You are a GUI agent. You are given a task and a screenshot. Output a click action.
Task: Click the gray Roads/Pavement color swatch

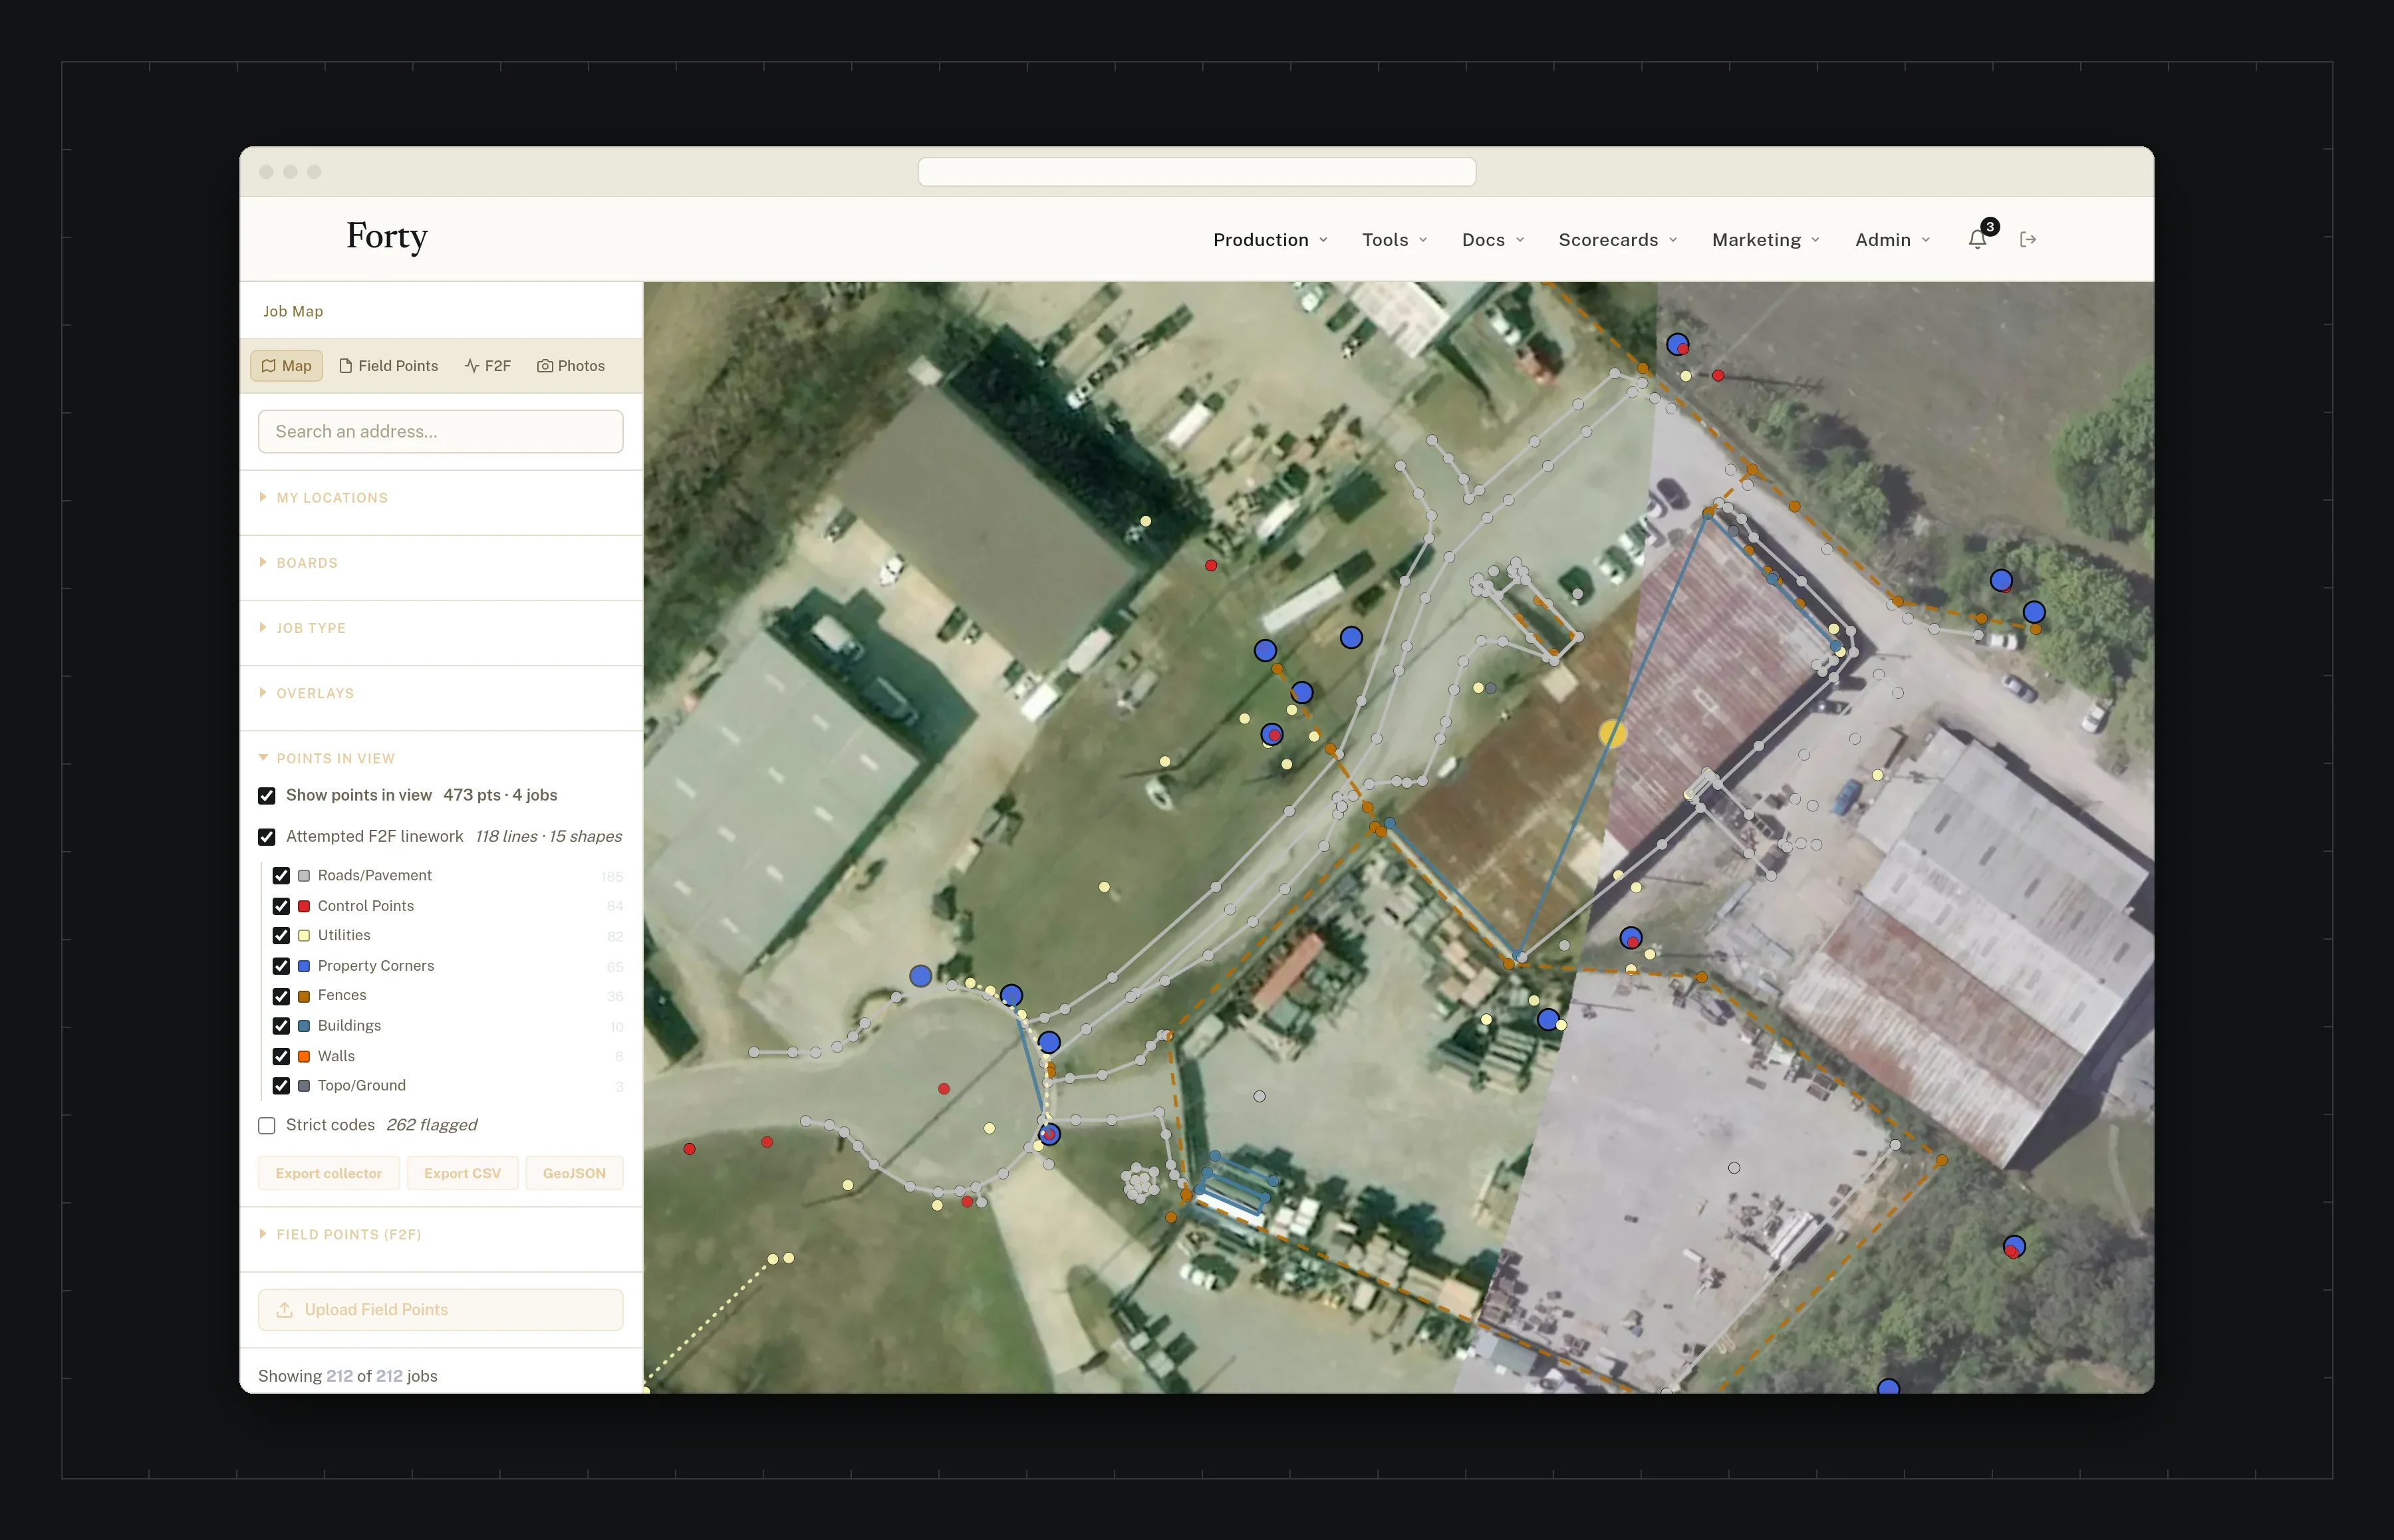click(x=304, y=876)
